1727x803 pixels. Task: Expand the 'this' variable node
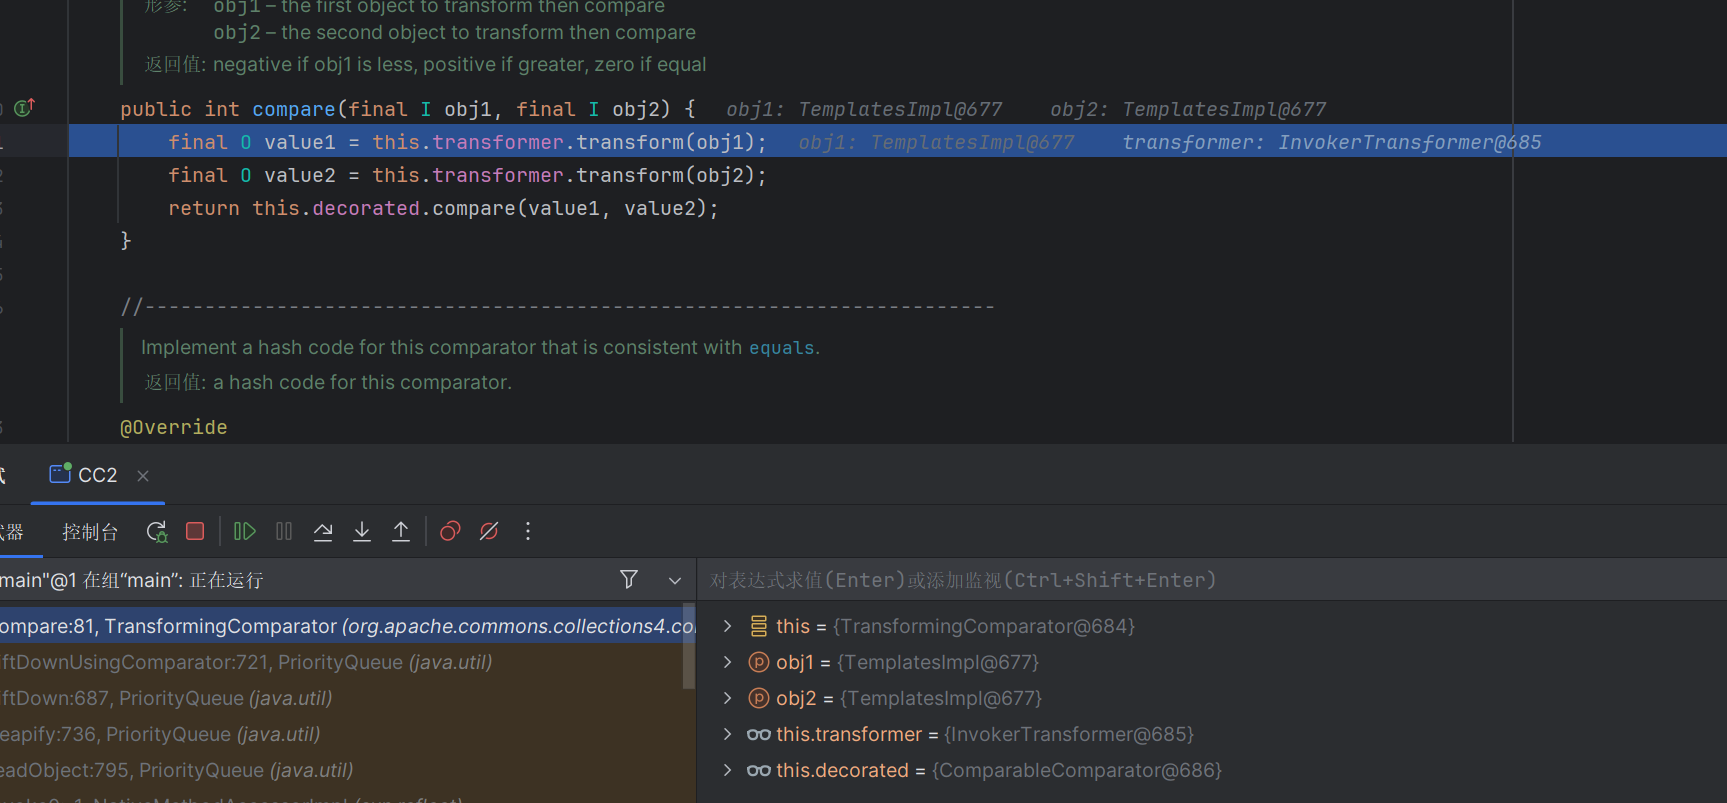[728, 626]
